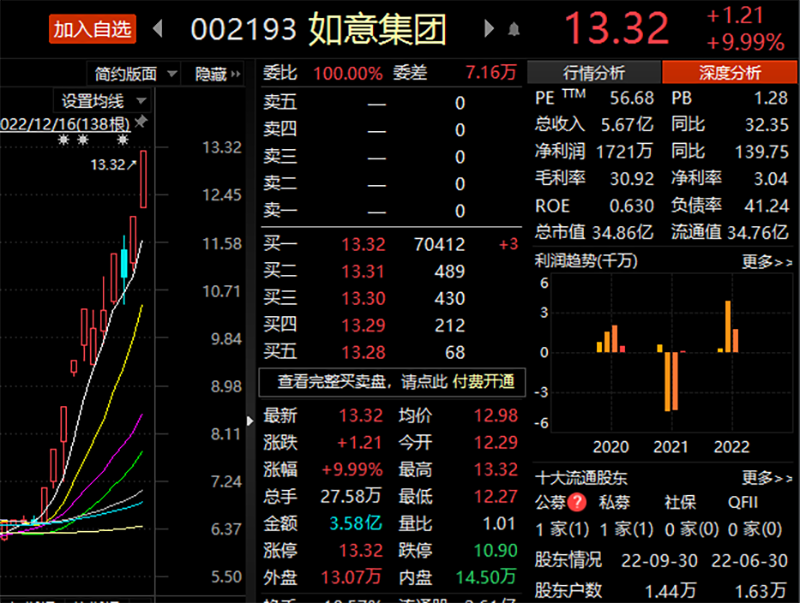
Task: Click the 隐藏 panel toggle
Action: (217, 74)
